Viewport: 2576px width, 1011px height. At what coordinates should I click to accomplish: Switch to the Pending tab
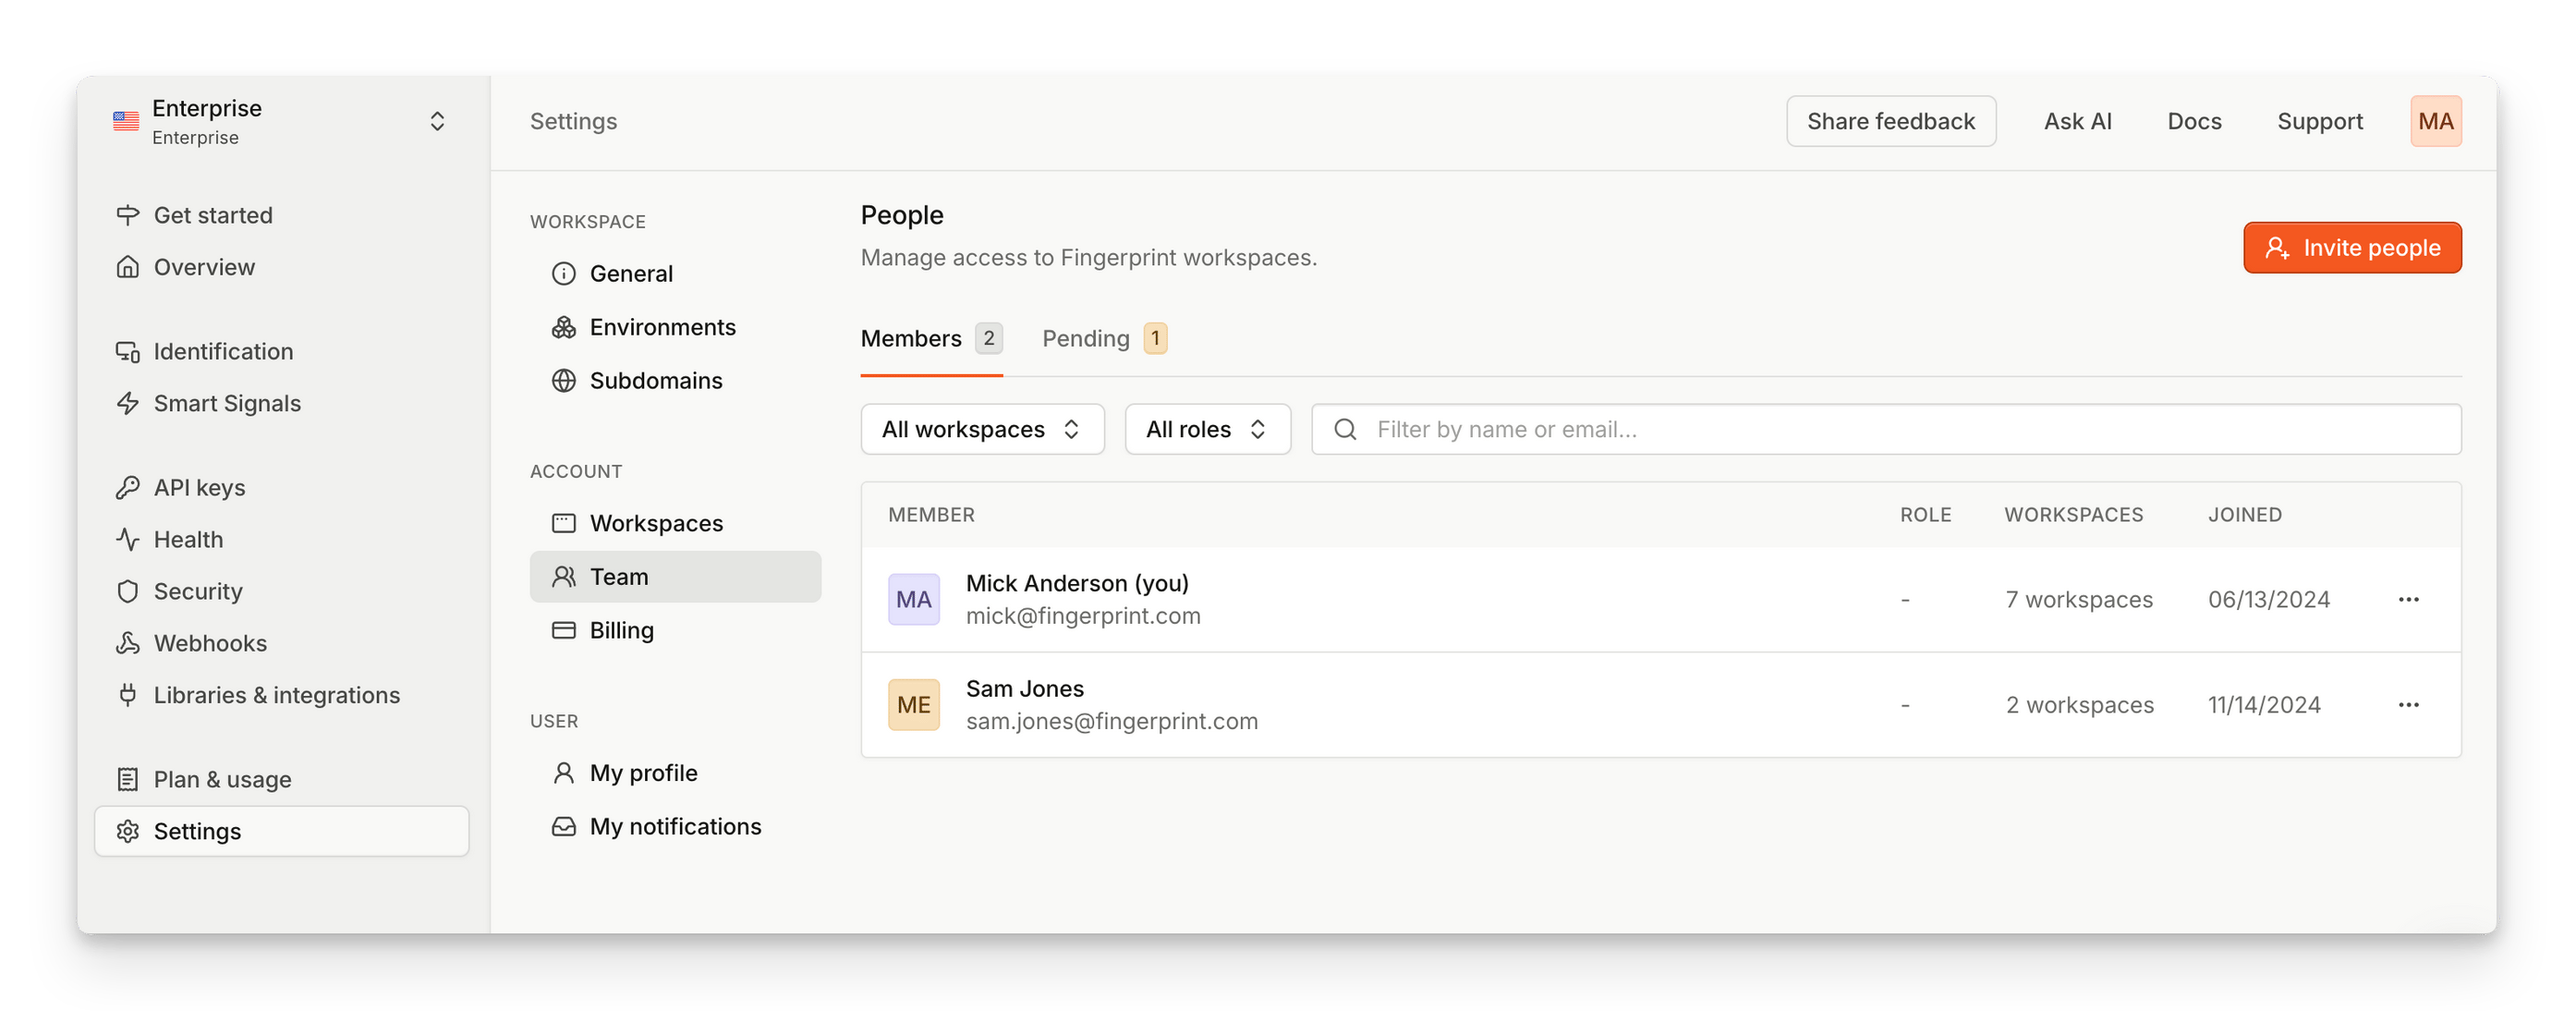1104,338
